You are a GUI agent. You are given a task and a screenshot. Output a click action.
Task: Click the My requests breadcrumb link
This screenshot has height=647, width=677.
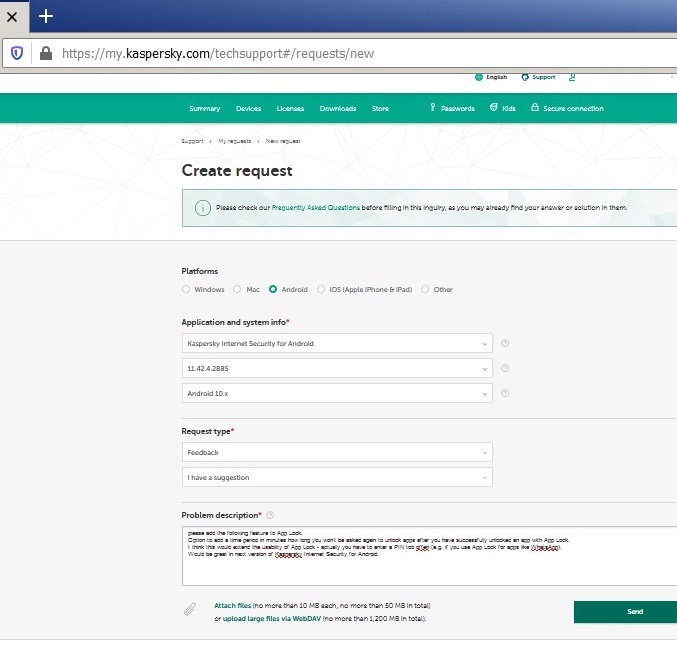tap(234, 141)
